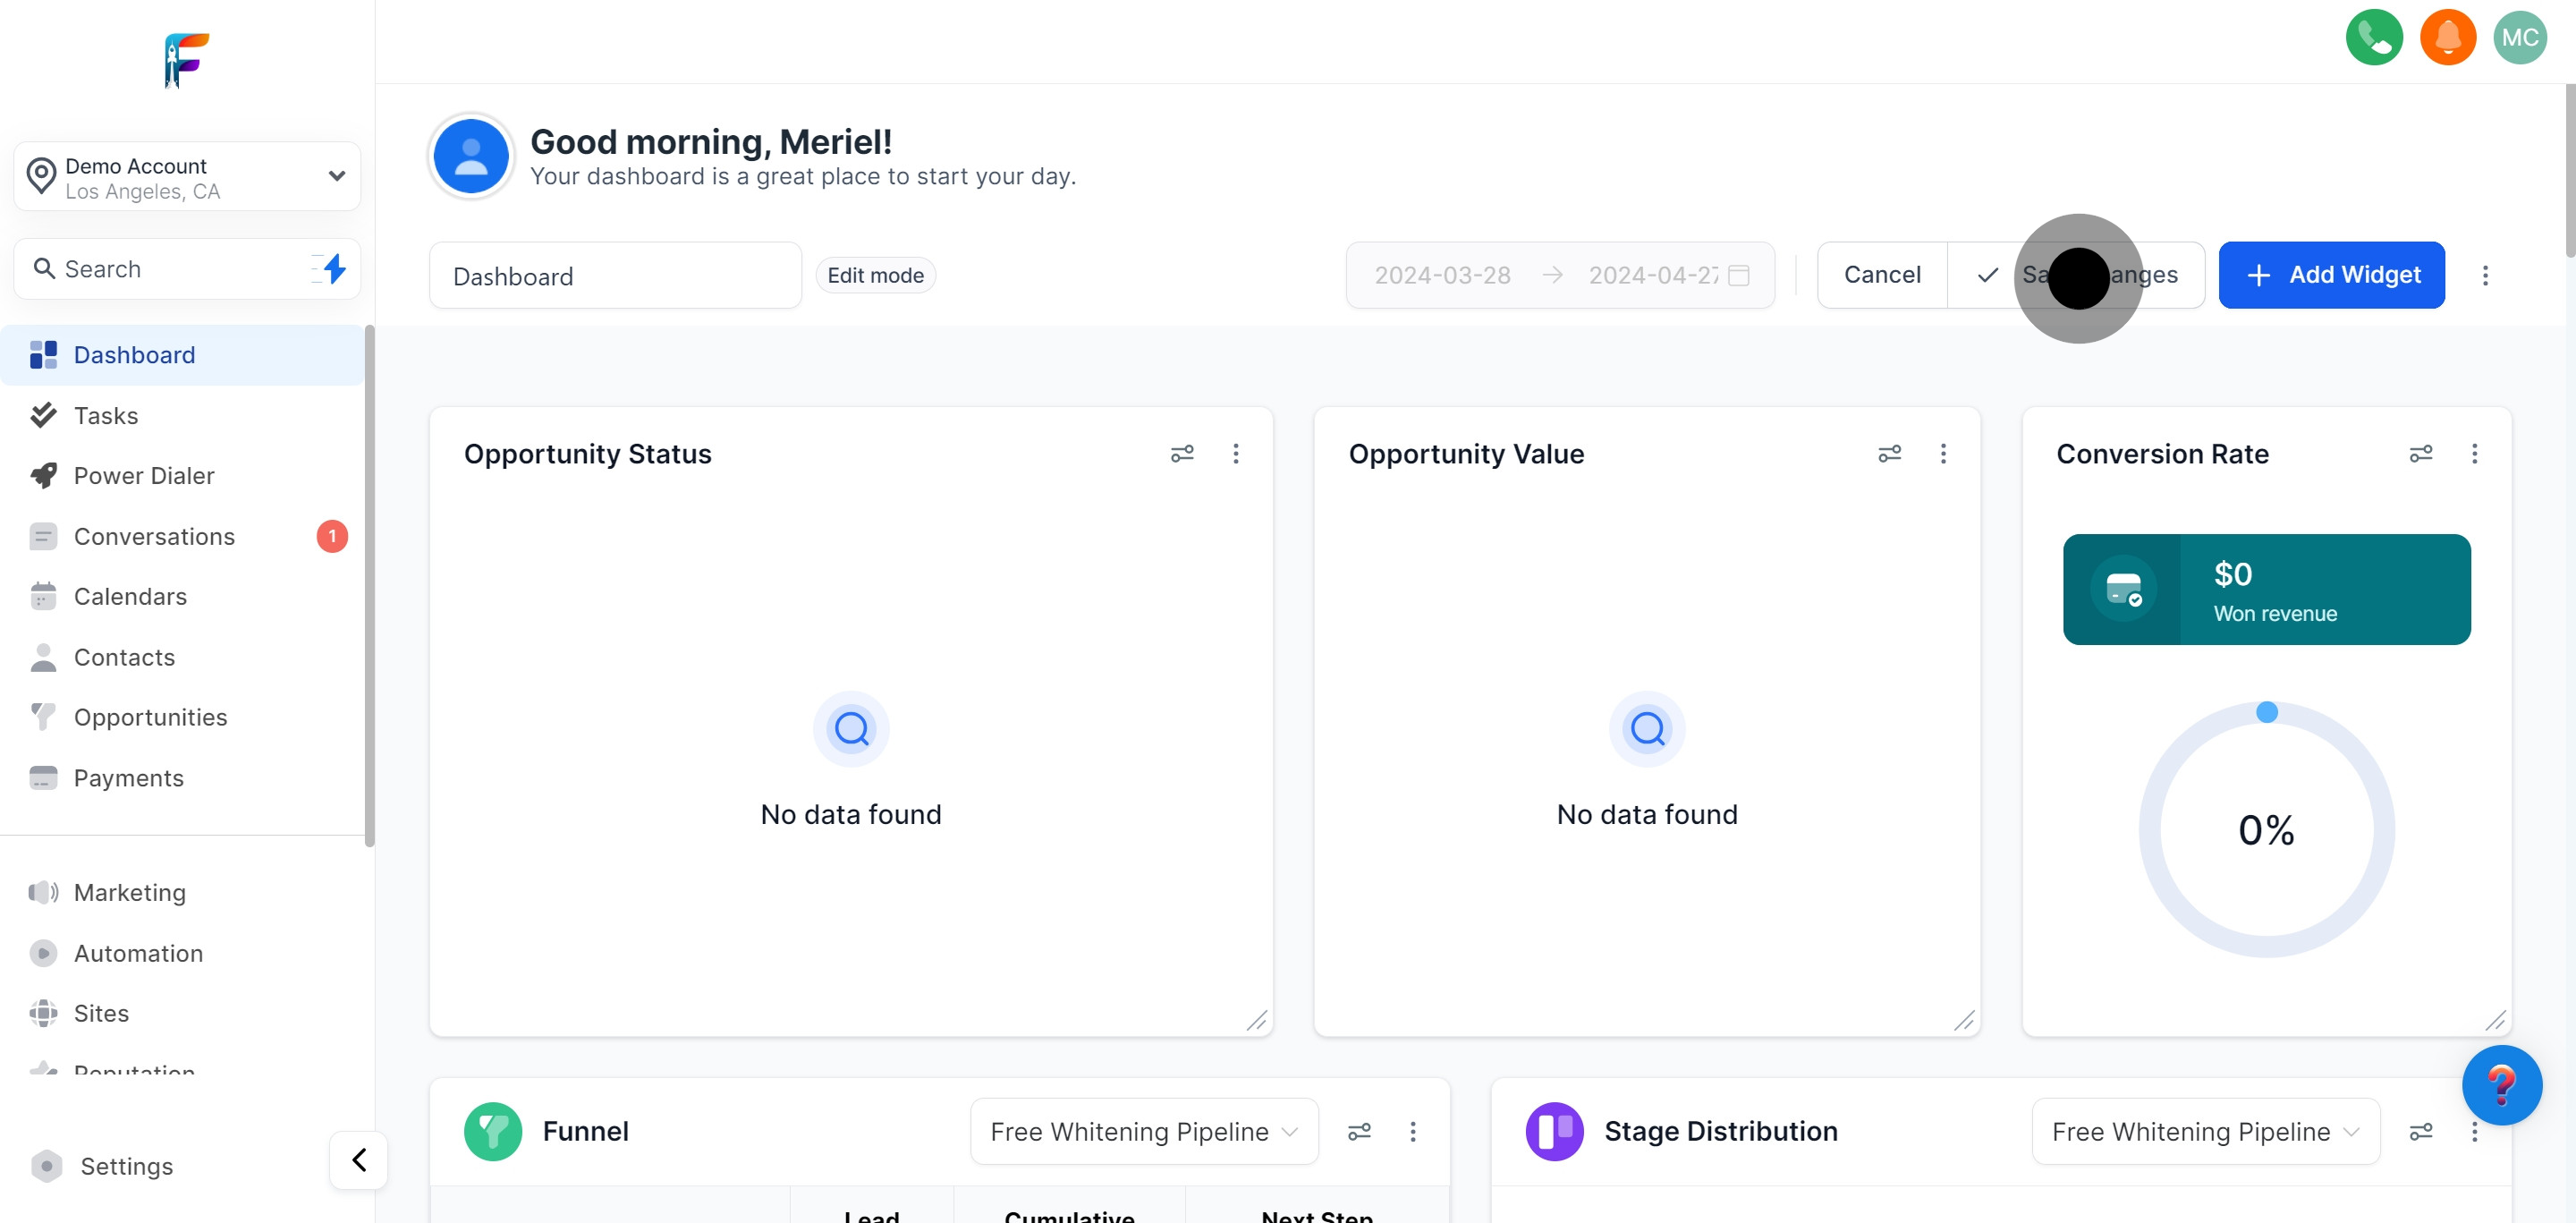This screenshot has height=1223, width=2576.
Task: Go to Opportunities in the sidebar
Action: coord(150,717)
